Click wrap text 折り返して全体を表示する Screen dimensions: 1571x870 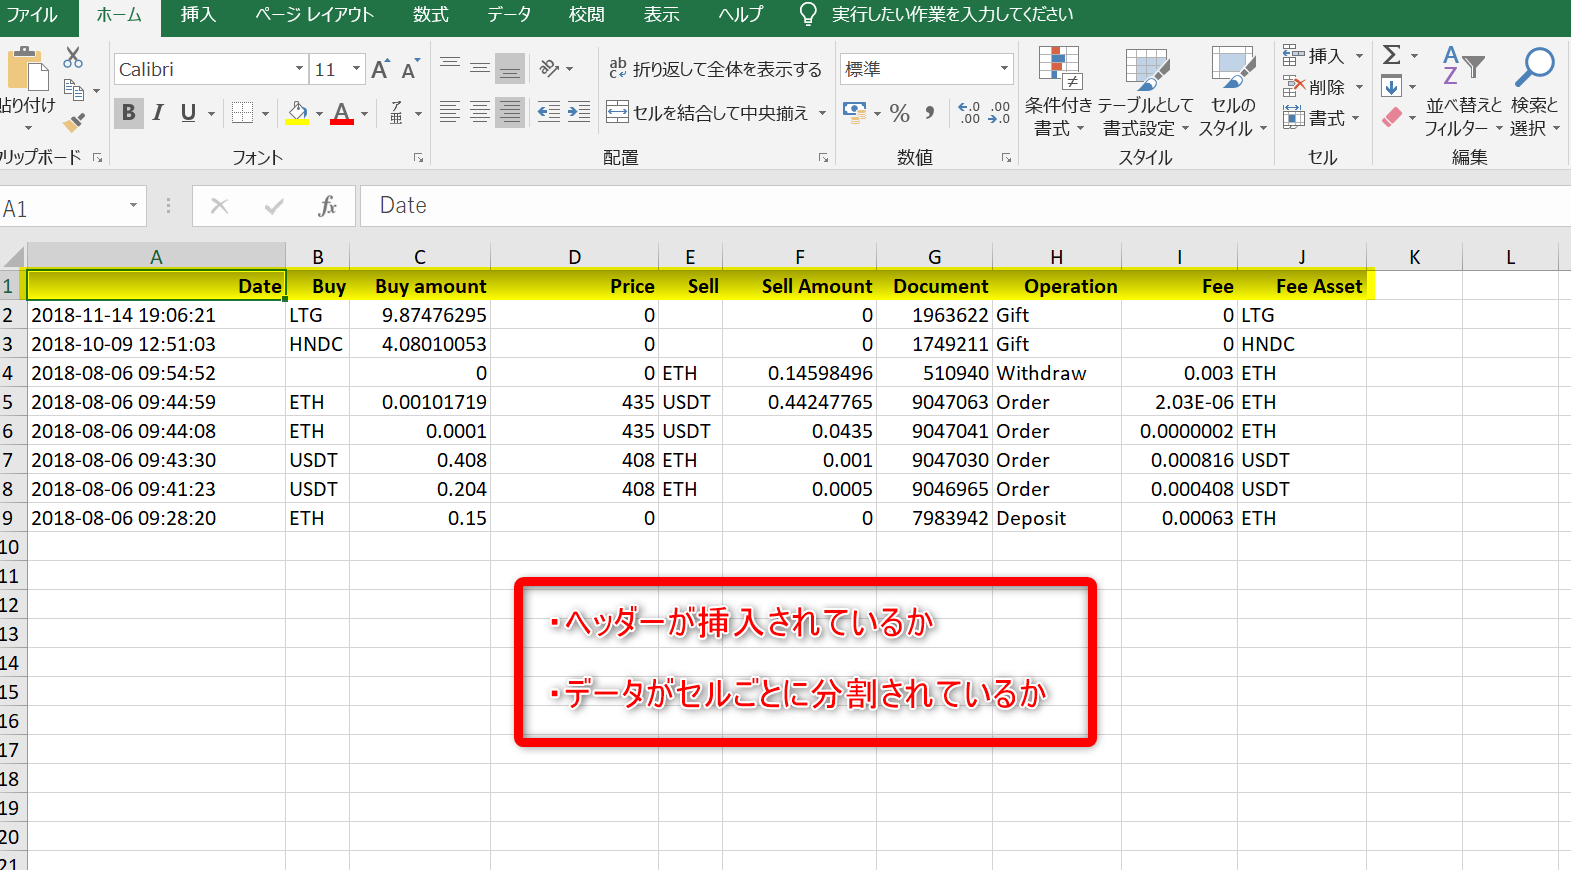[x=715, y=69]
